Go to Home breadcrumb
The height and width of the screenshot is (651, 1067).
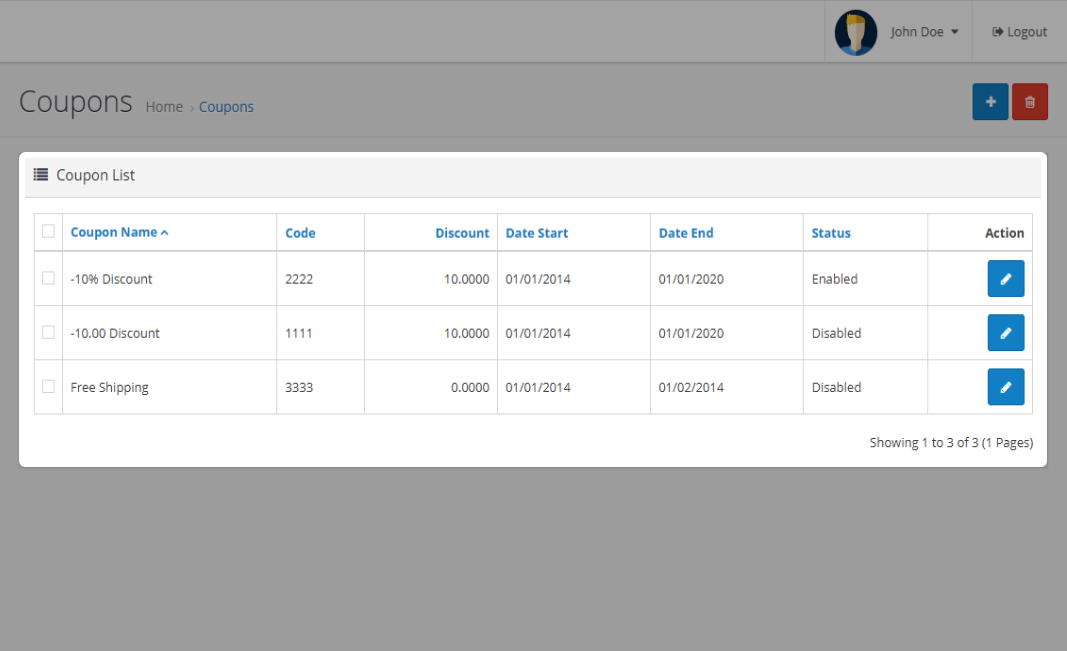point(164,107)
